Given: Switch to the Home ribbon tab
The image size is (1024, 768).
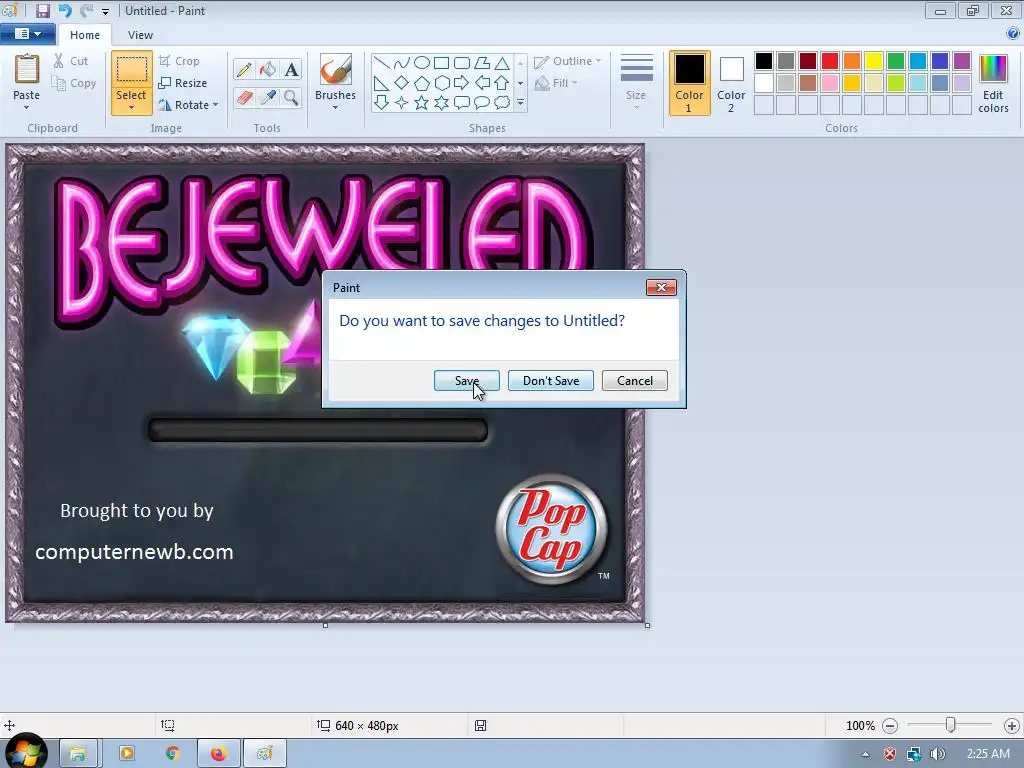Looking at the screenshot, I should pos(85,35).
